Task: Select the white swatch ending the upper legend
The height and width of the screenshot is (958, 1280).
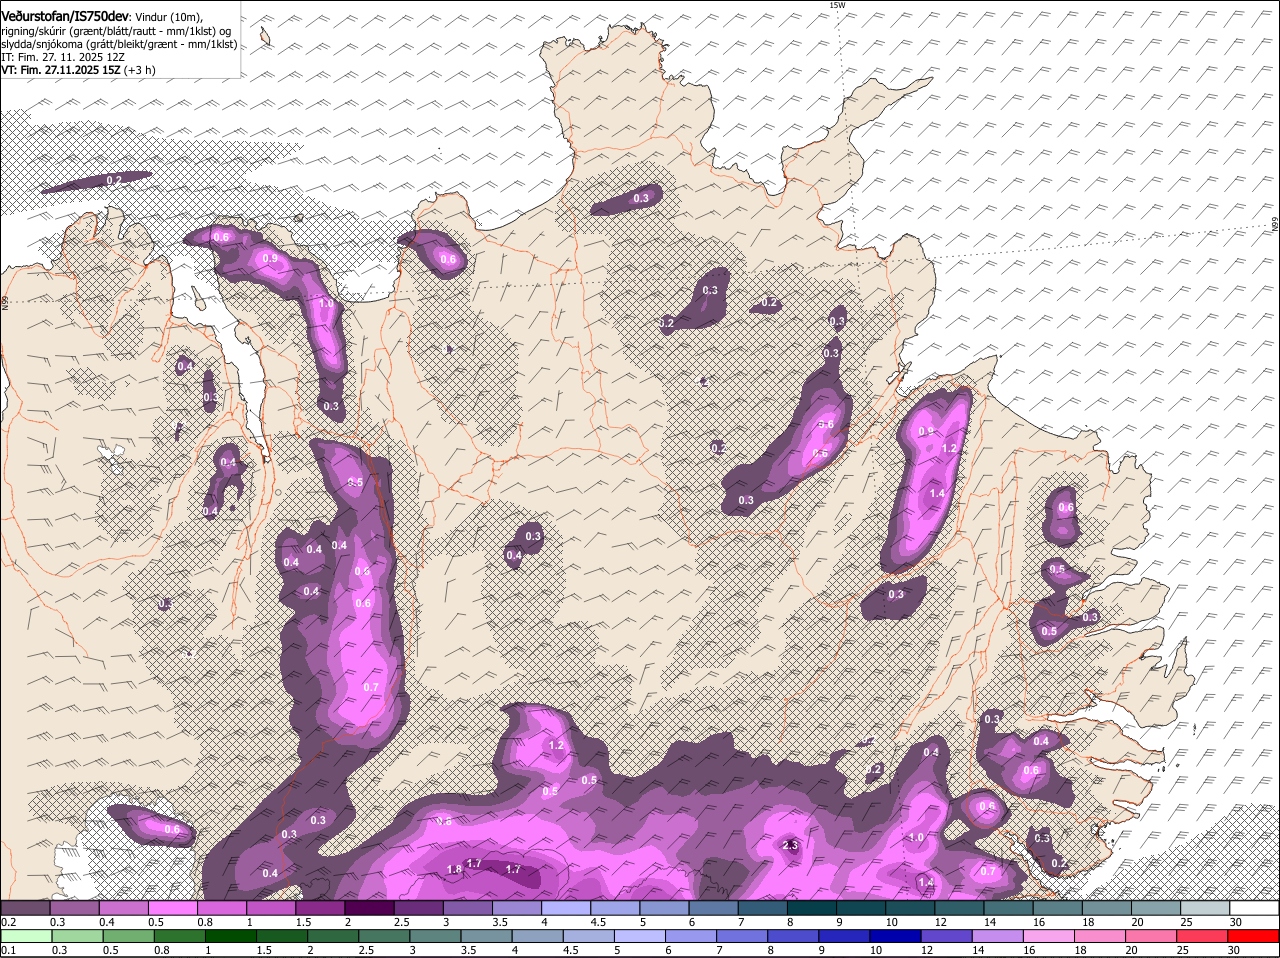Action: (1254, 908)
